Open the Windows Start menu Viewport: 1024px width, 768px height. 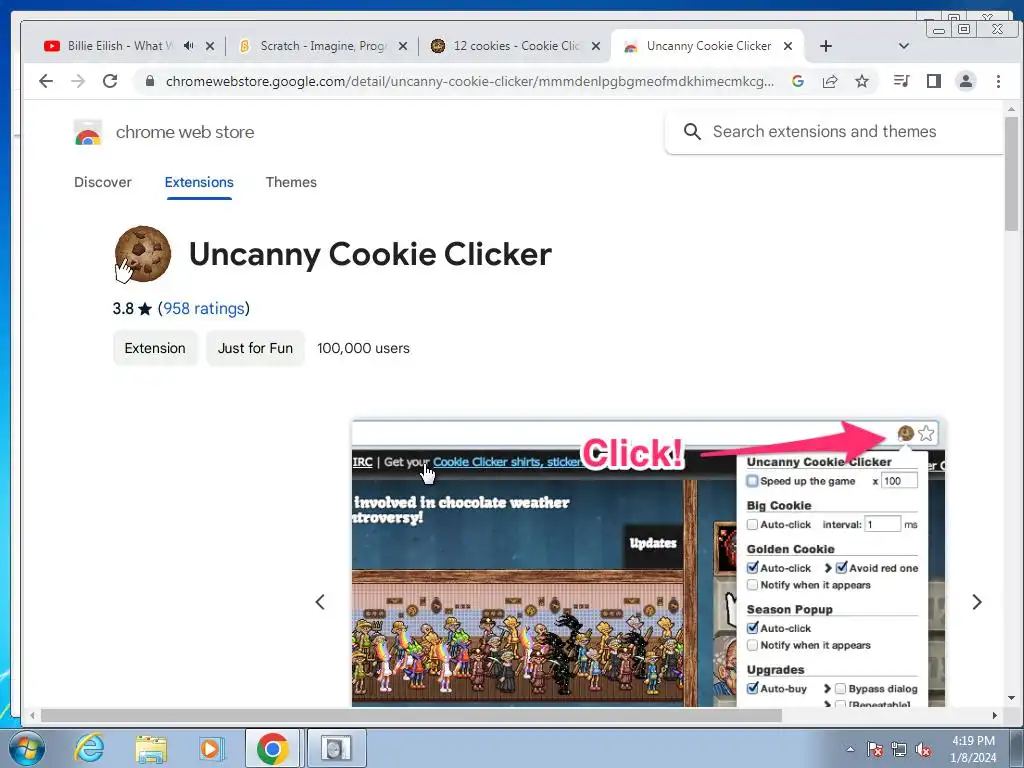[x=27, y=748]
